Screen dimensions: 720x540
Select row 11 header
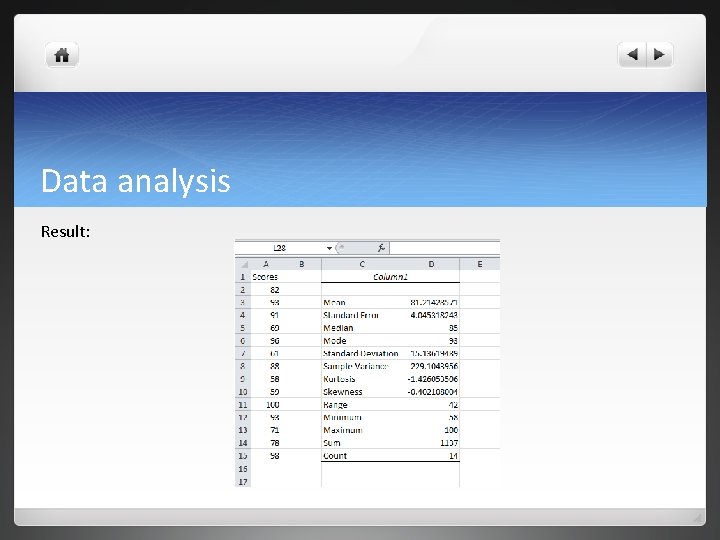pos(243,405)
